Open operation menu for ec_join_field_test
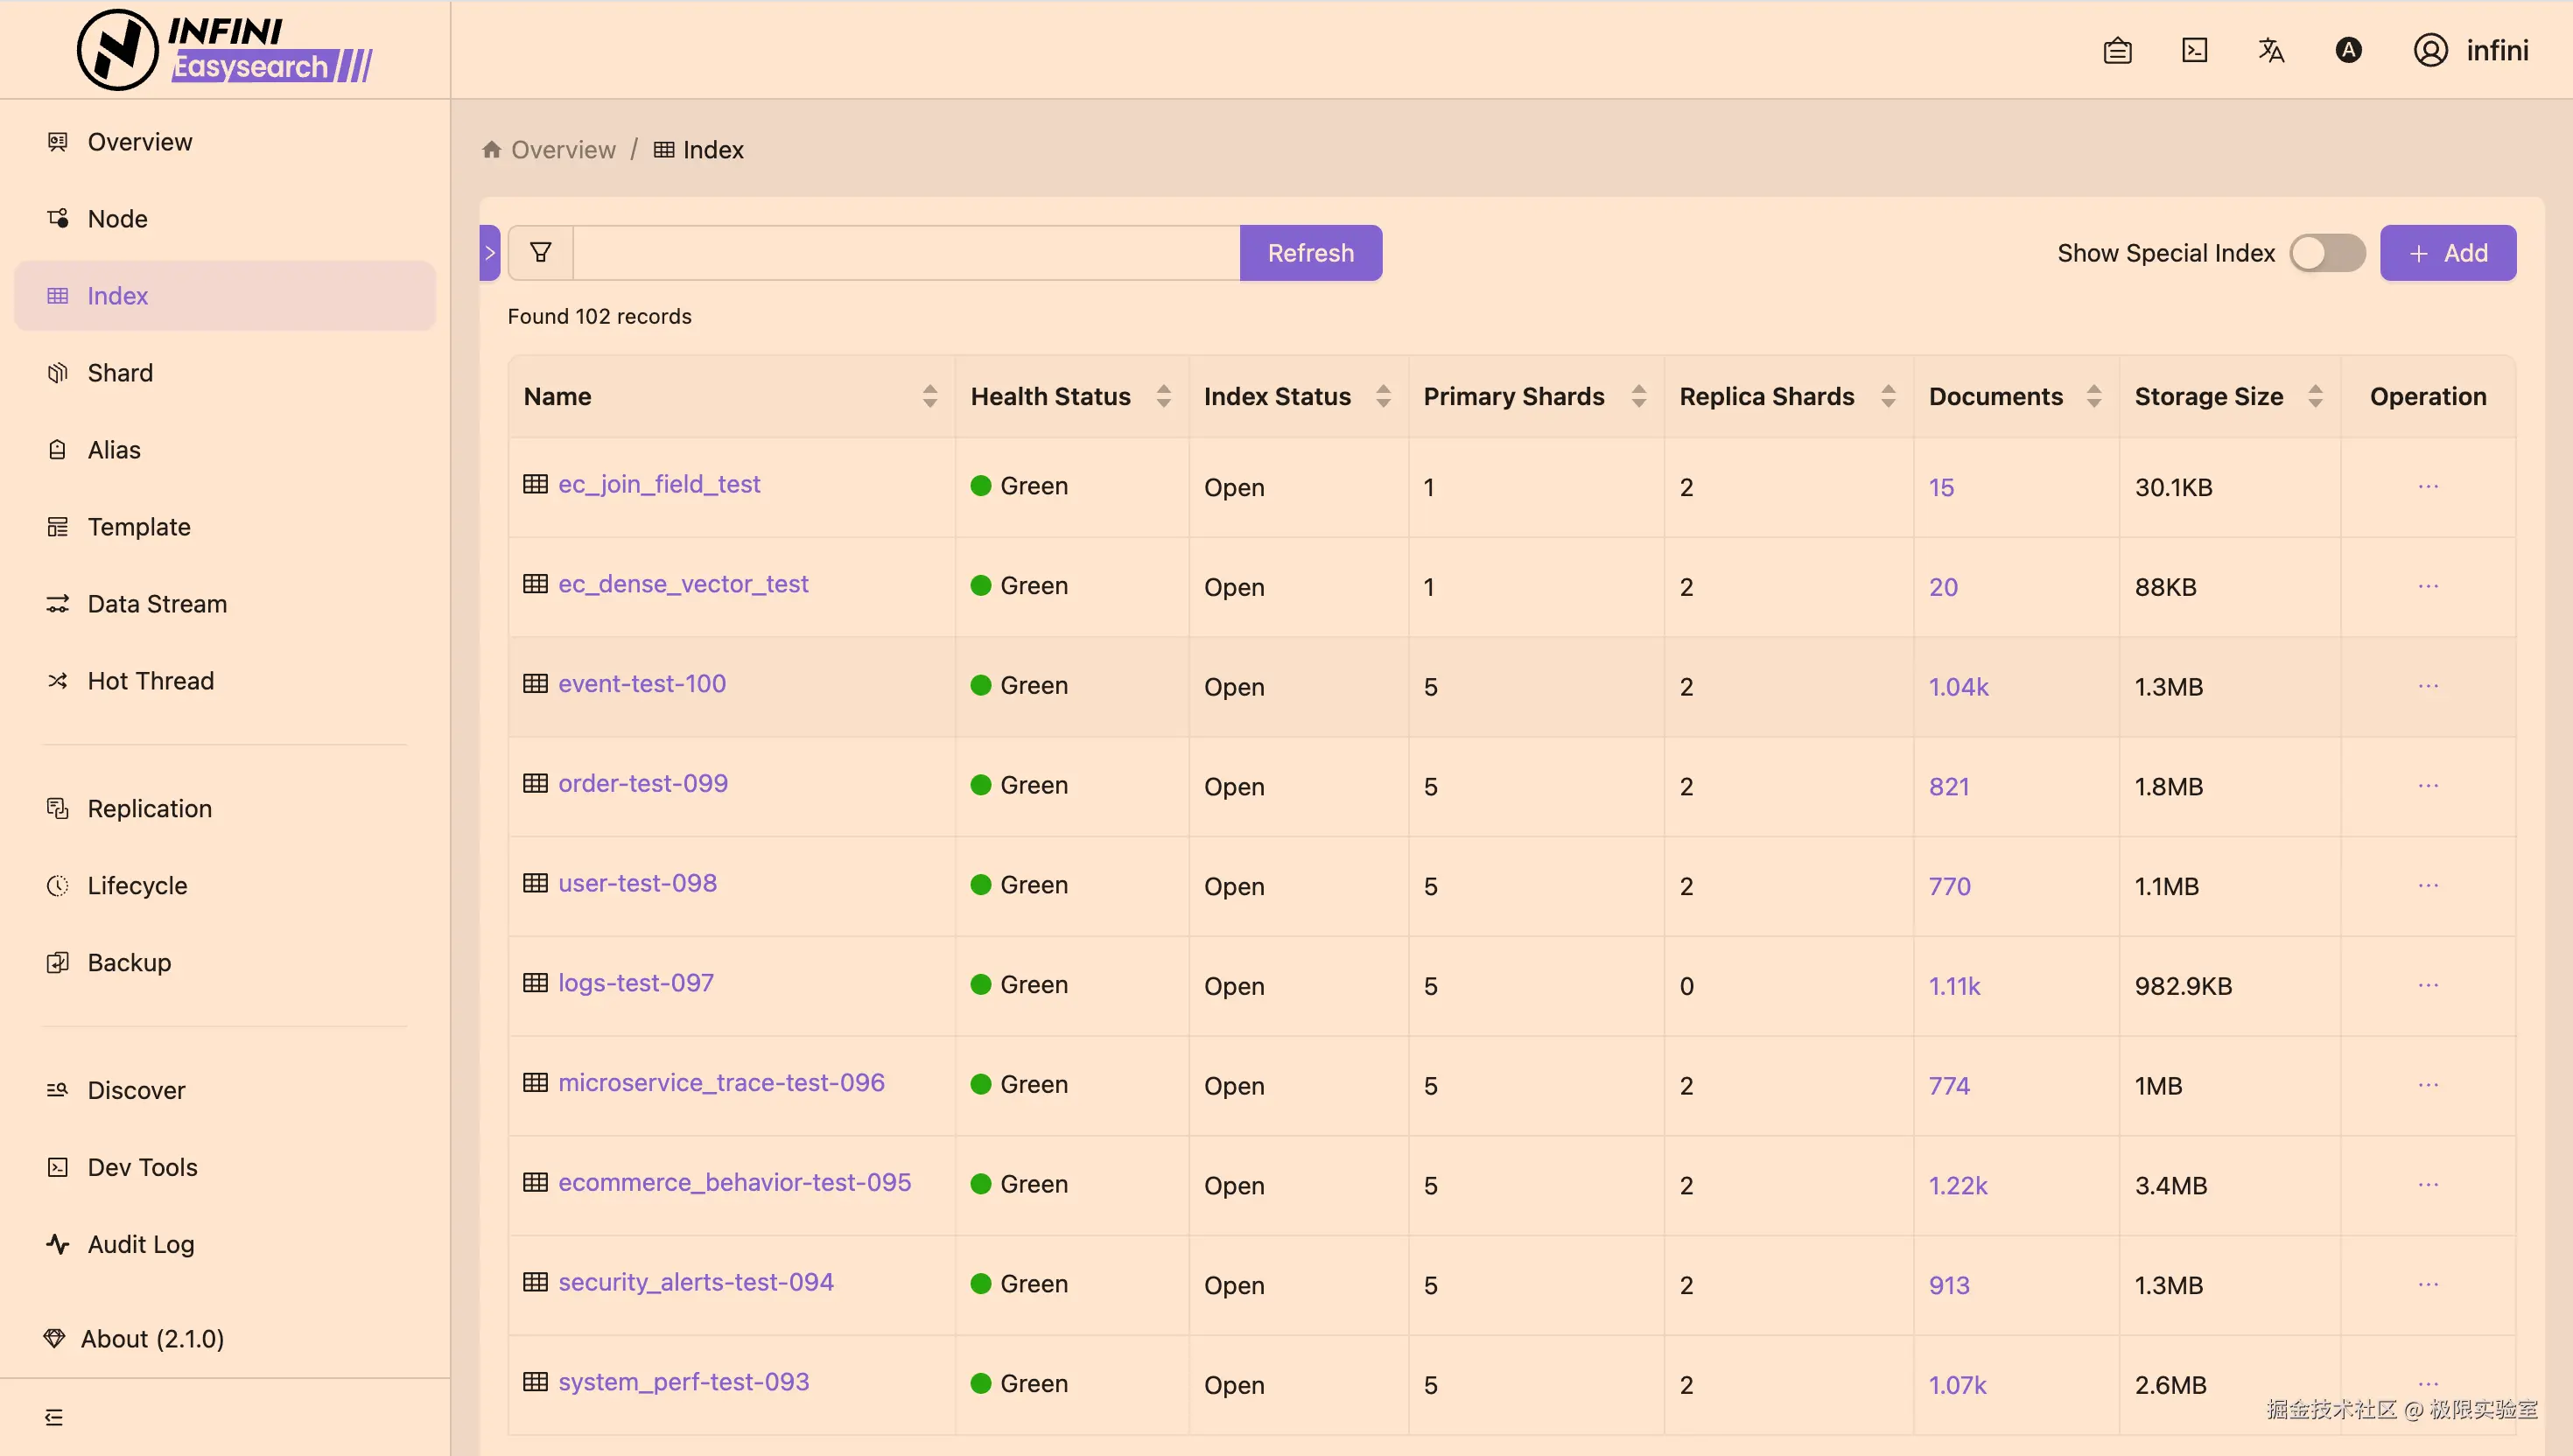This screenshot has width=2573, height=1456. [x=2427, y=486]
